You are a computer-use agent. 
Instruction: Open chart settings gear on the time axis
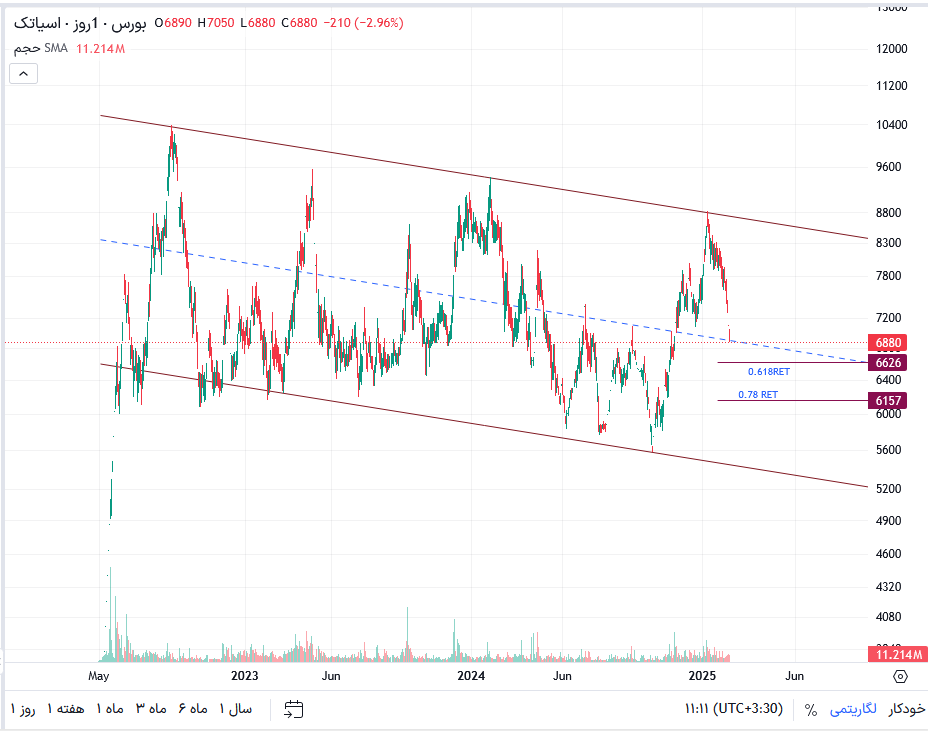(x=900, y=676)
